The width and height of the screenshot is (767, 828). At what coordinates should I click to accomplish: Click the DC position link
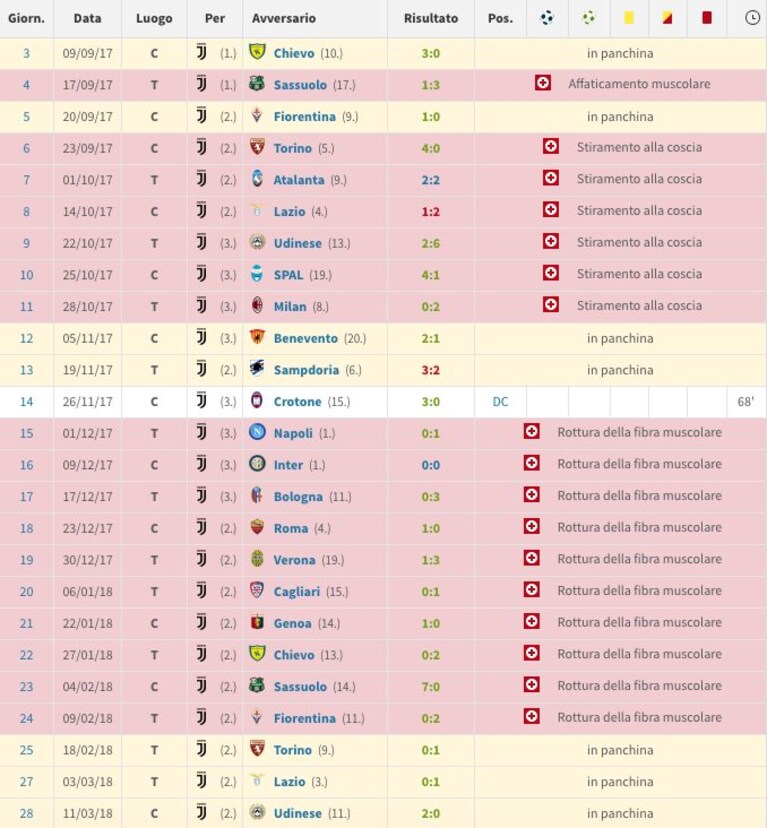tap(500, 402)
